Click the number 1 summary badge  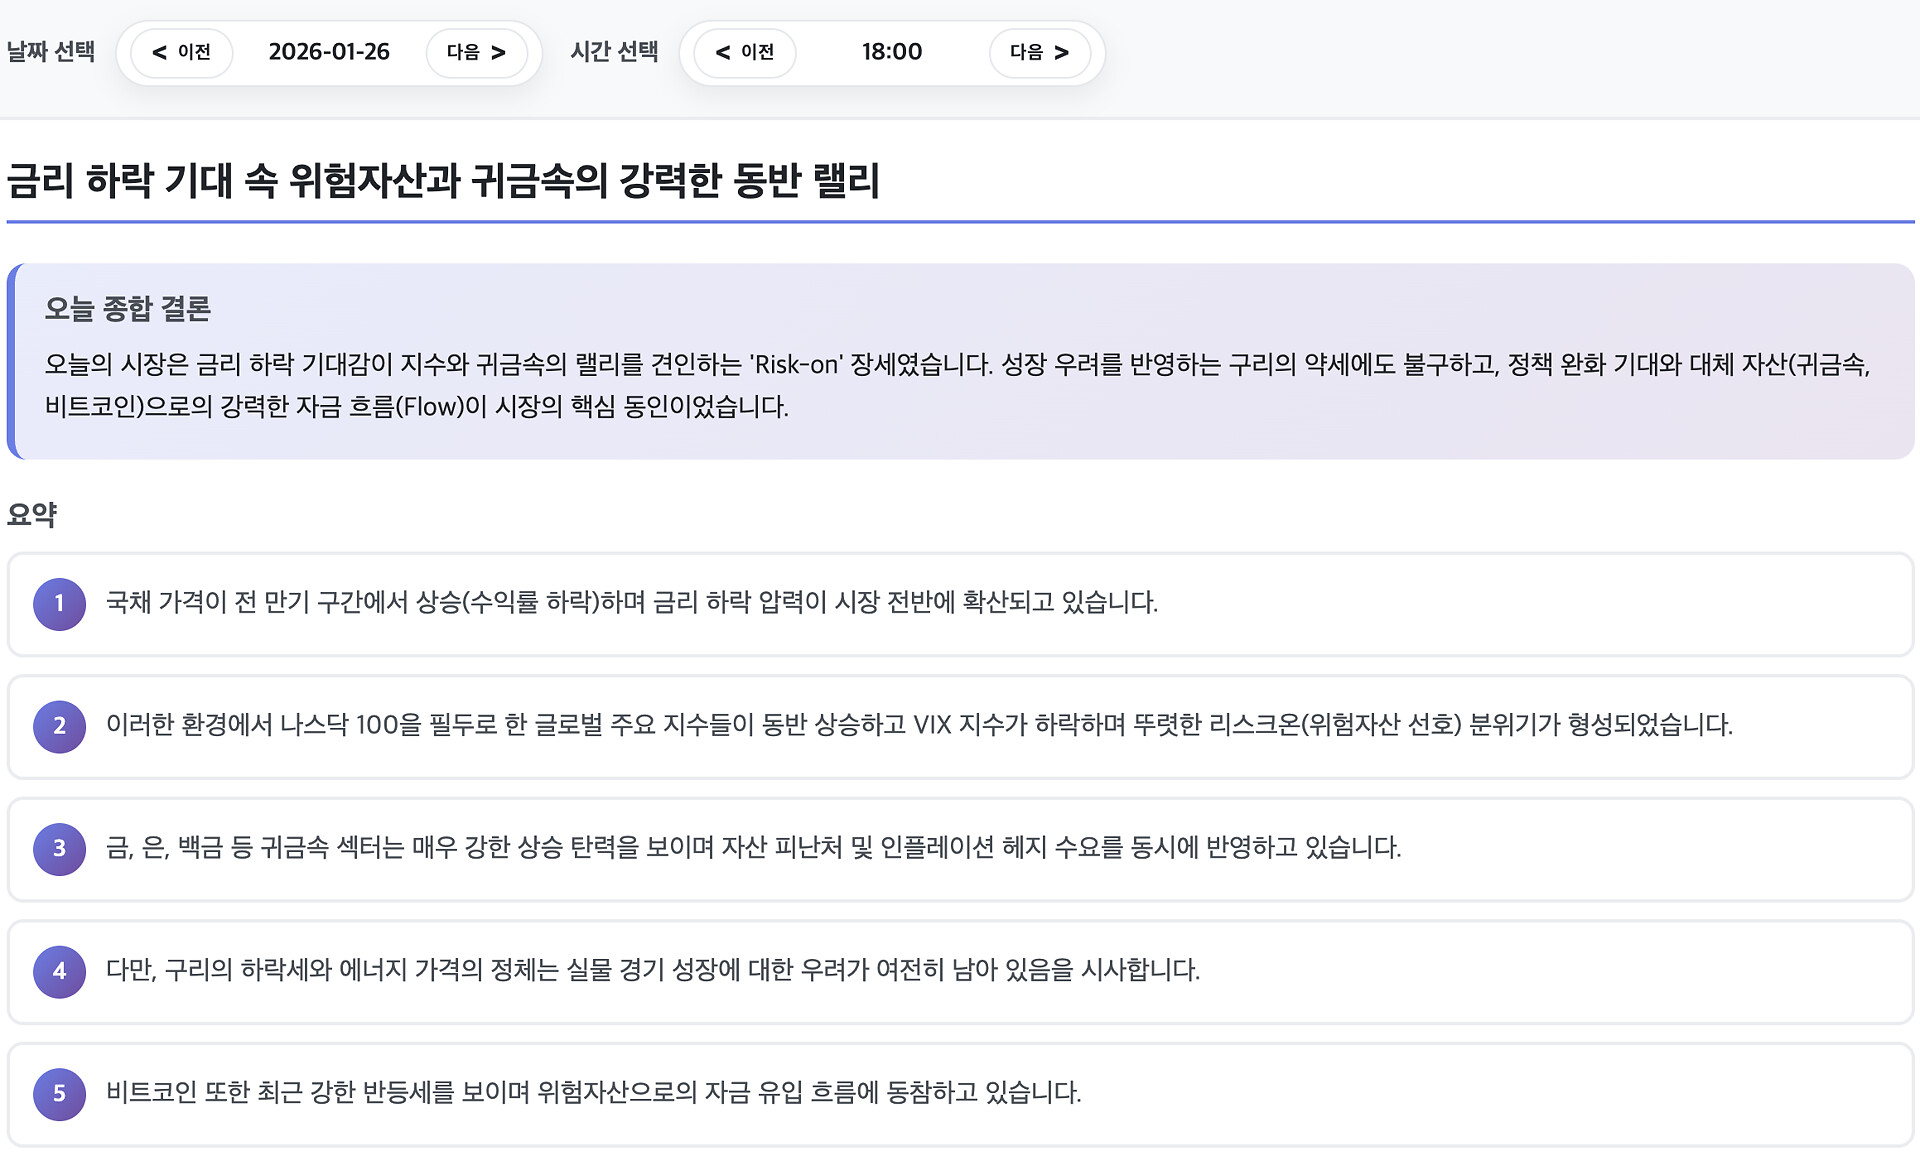click(x=59, y=604)
